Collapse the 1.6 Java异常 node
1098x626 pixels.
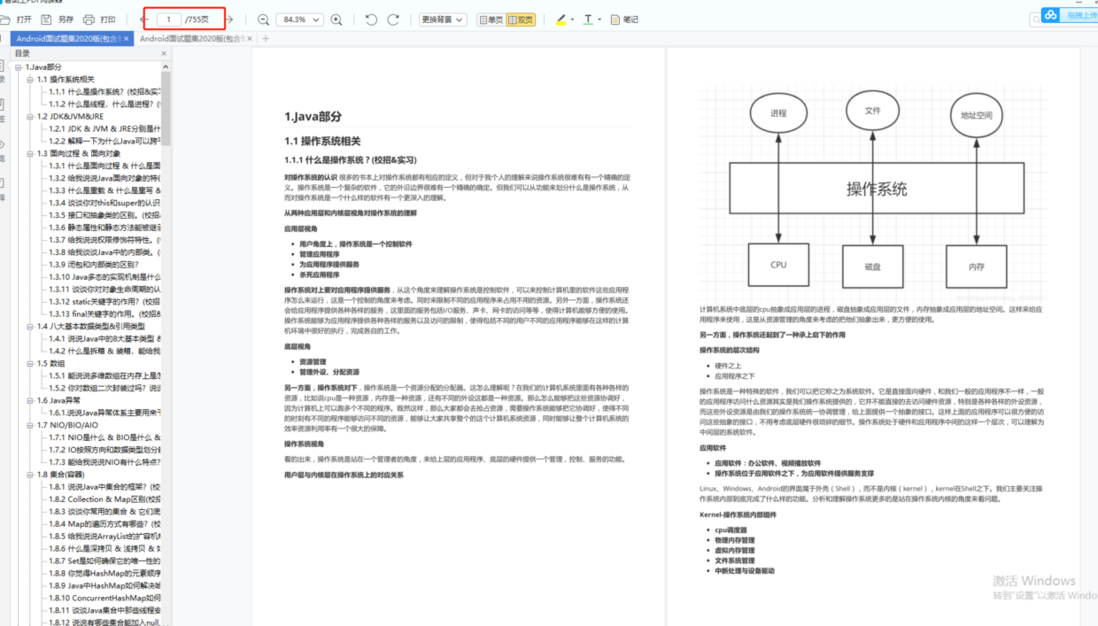[x=30, y=401]
